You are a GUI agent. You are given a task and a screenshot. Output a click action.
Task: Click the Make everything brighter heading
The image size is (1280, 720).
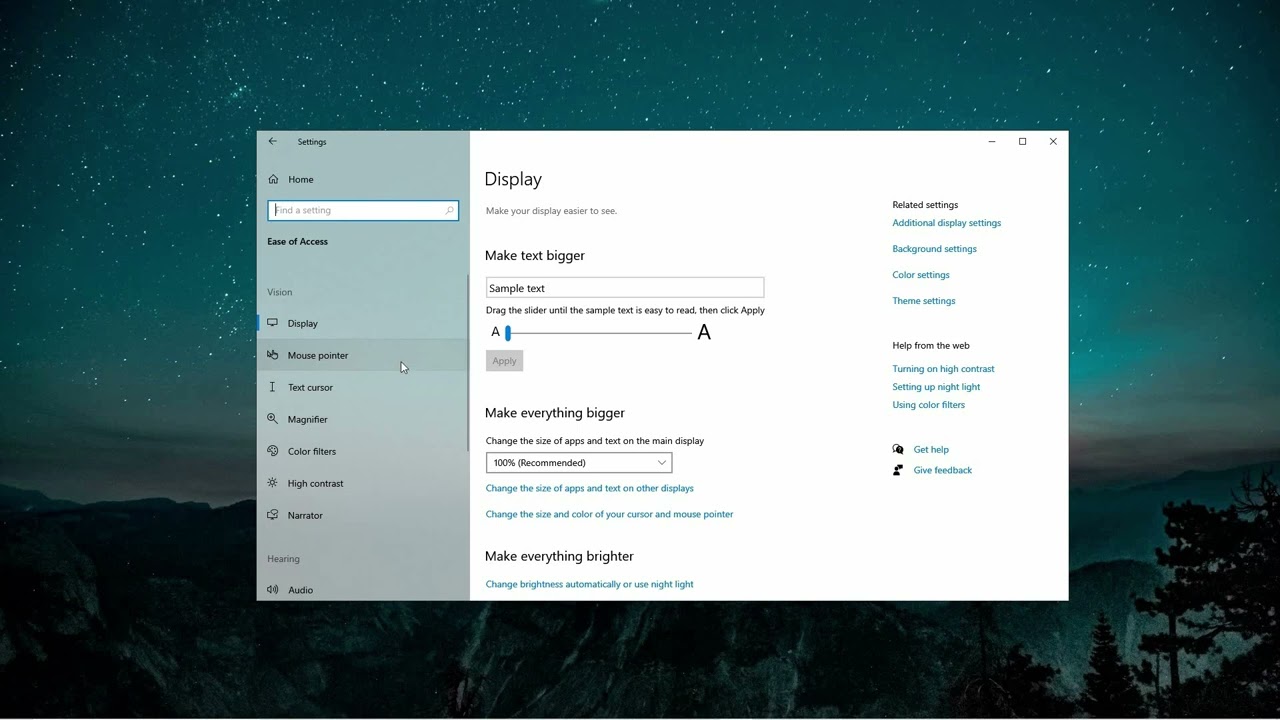(559, 556)
